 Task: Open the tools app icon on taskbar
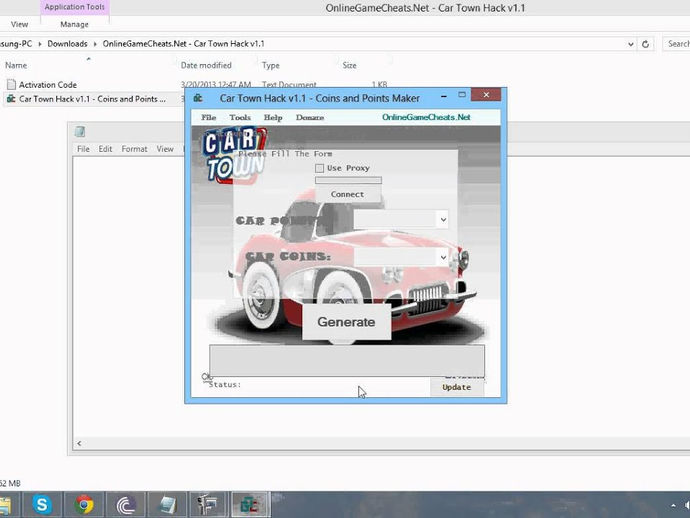click(208, 504)
